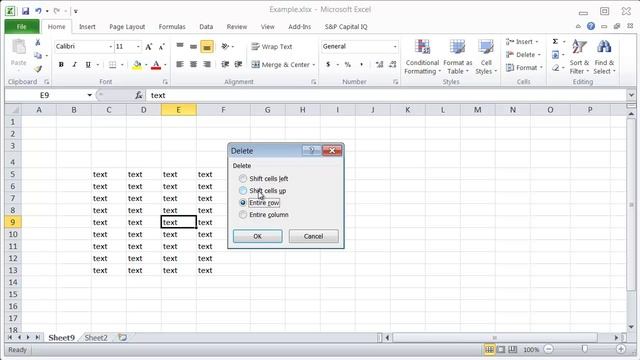Viewport: 640px width, 360px height.
Task: Expand the Merge & Center dropdown arrow
Action: point(313,65)
